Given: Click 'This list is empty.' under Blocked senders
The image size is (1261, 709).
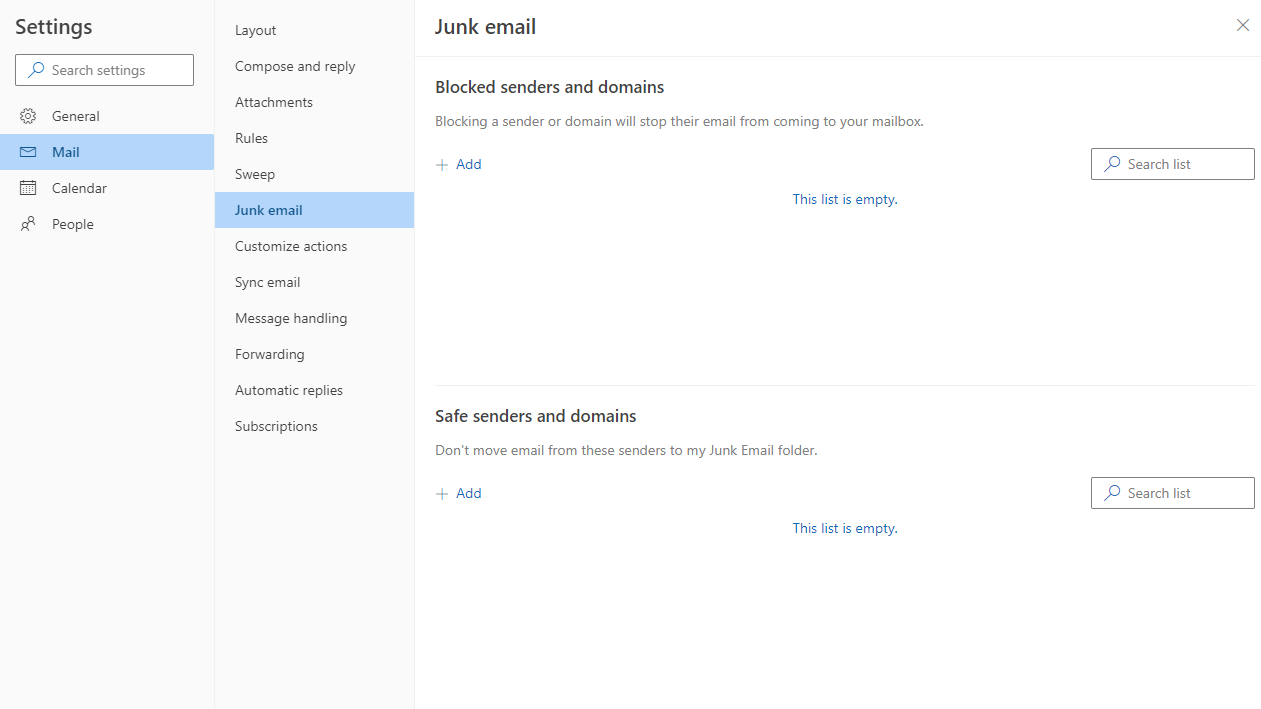Looking at the screenshot, I should click(x=845, y=199).
